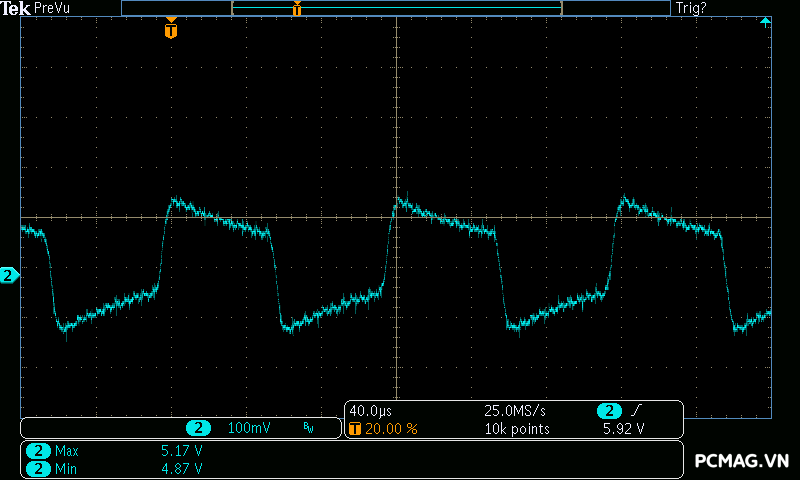Select the 100mV vertical scale readout
The image size is (800, 480).
tap(249, 428)
